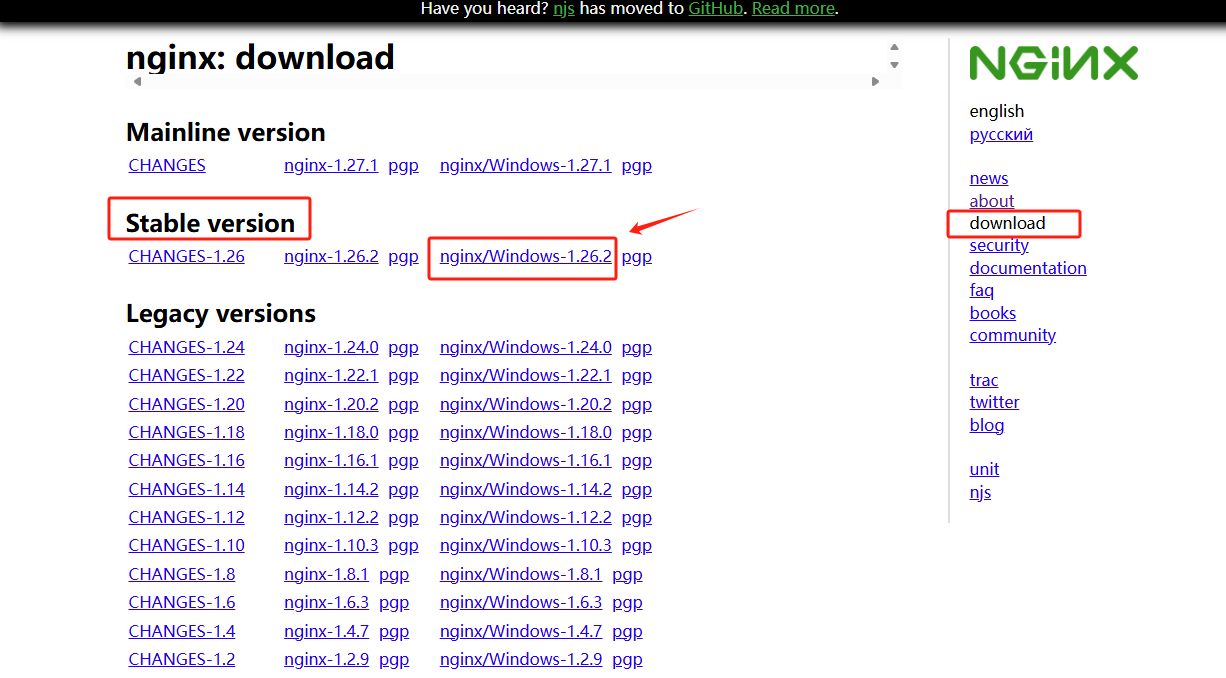The image size is (1226, 678).
Task: Open the documentation sidebar link
Action: 1027,268
